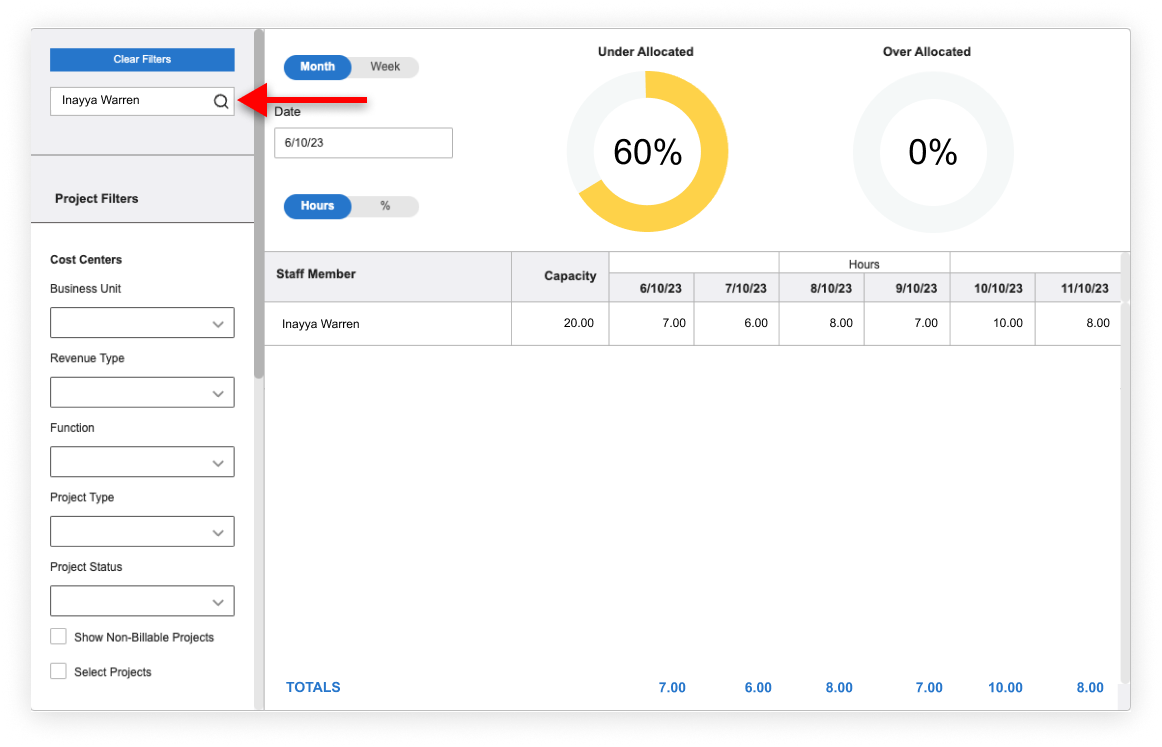The width and height of the screenshot is (1162, 747).
Task: Click the Clear Filters button
Action: tap(142, 60)
